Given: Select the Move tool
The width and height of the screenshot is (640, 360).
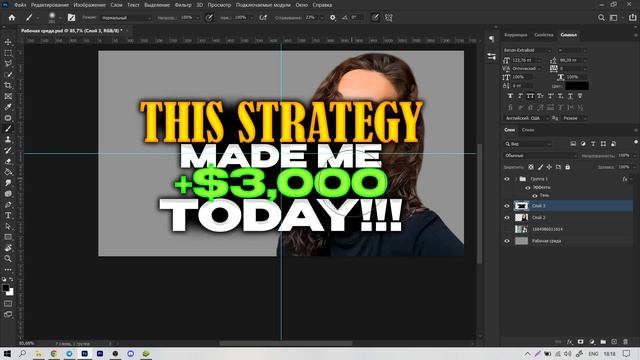Looking at the screenshot, I should click(8, 42).
